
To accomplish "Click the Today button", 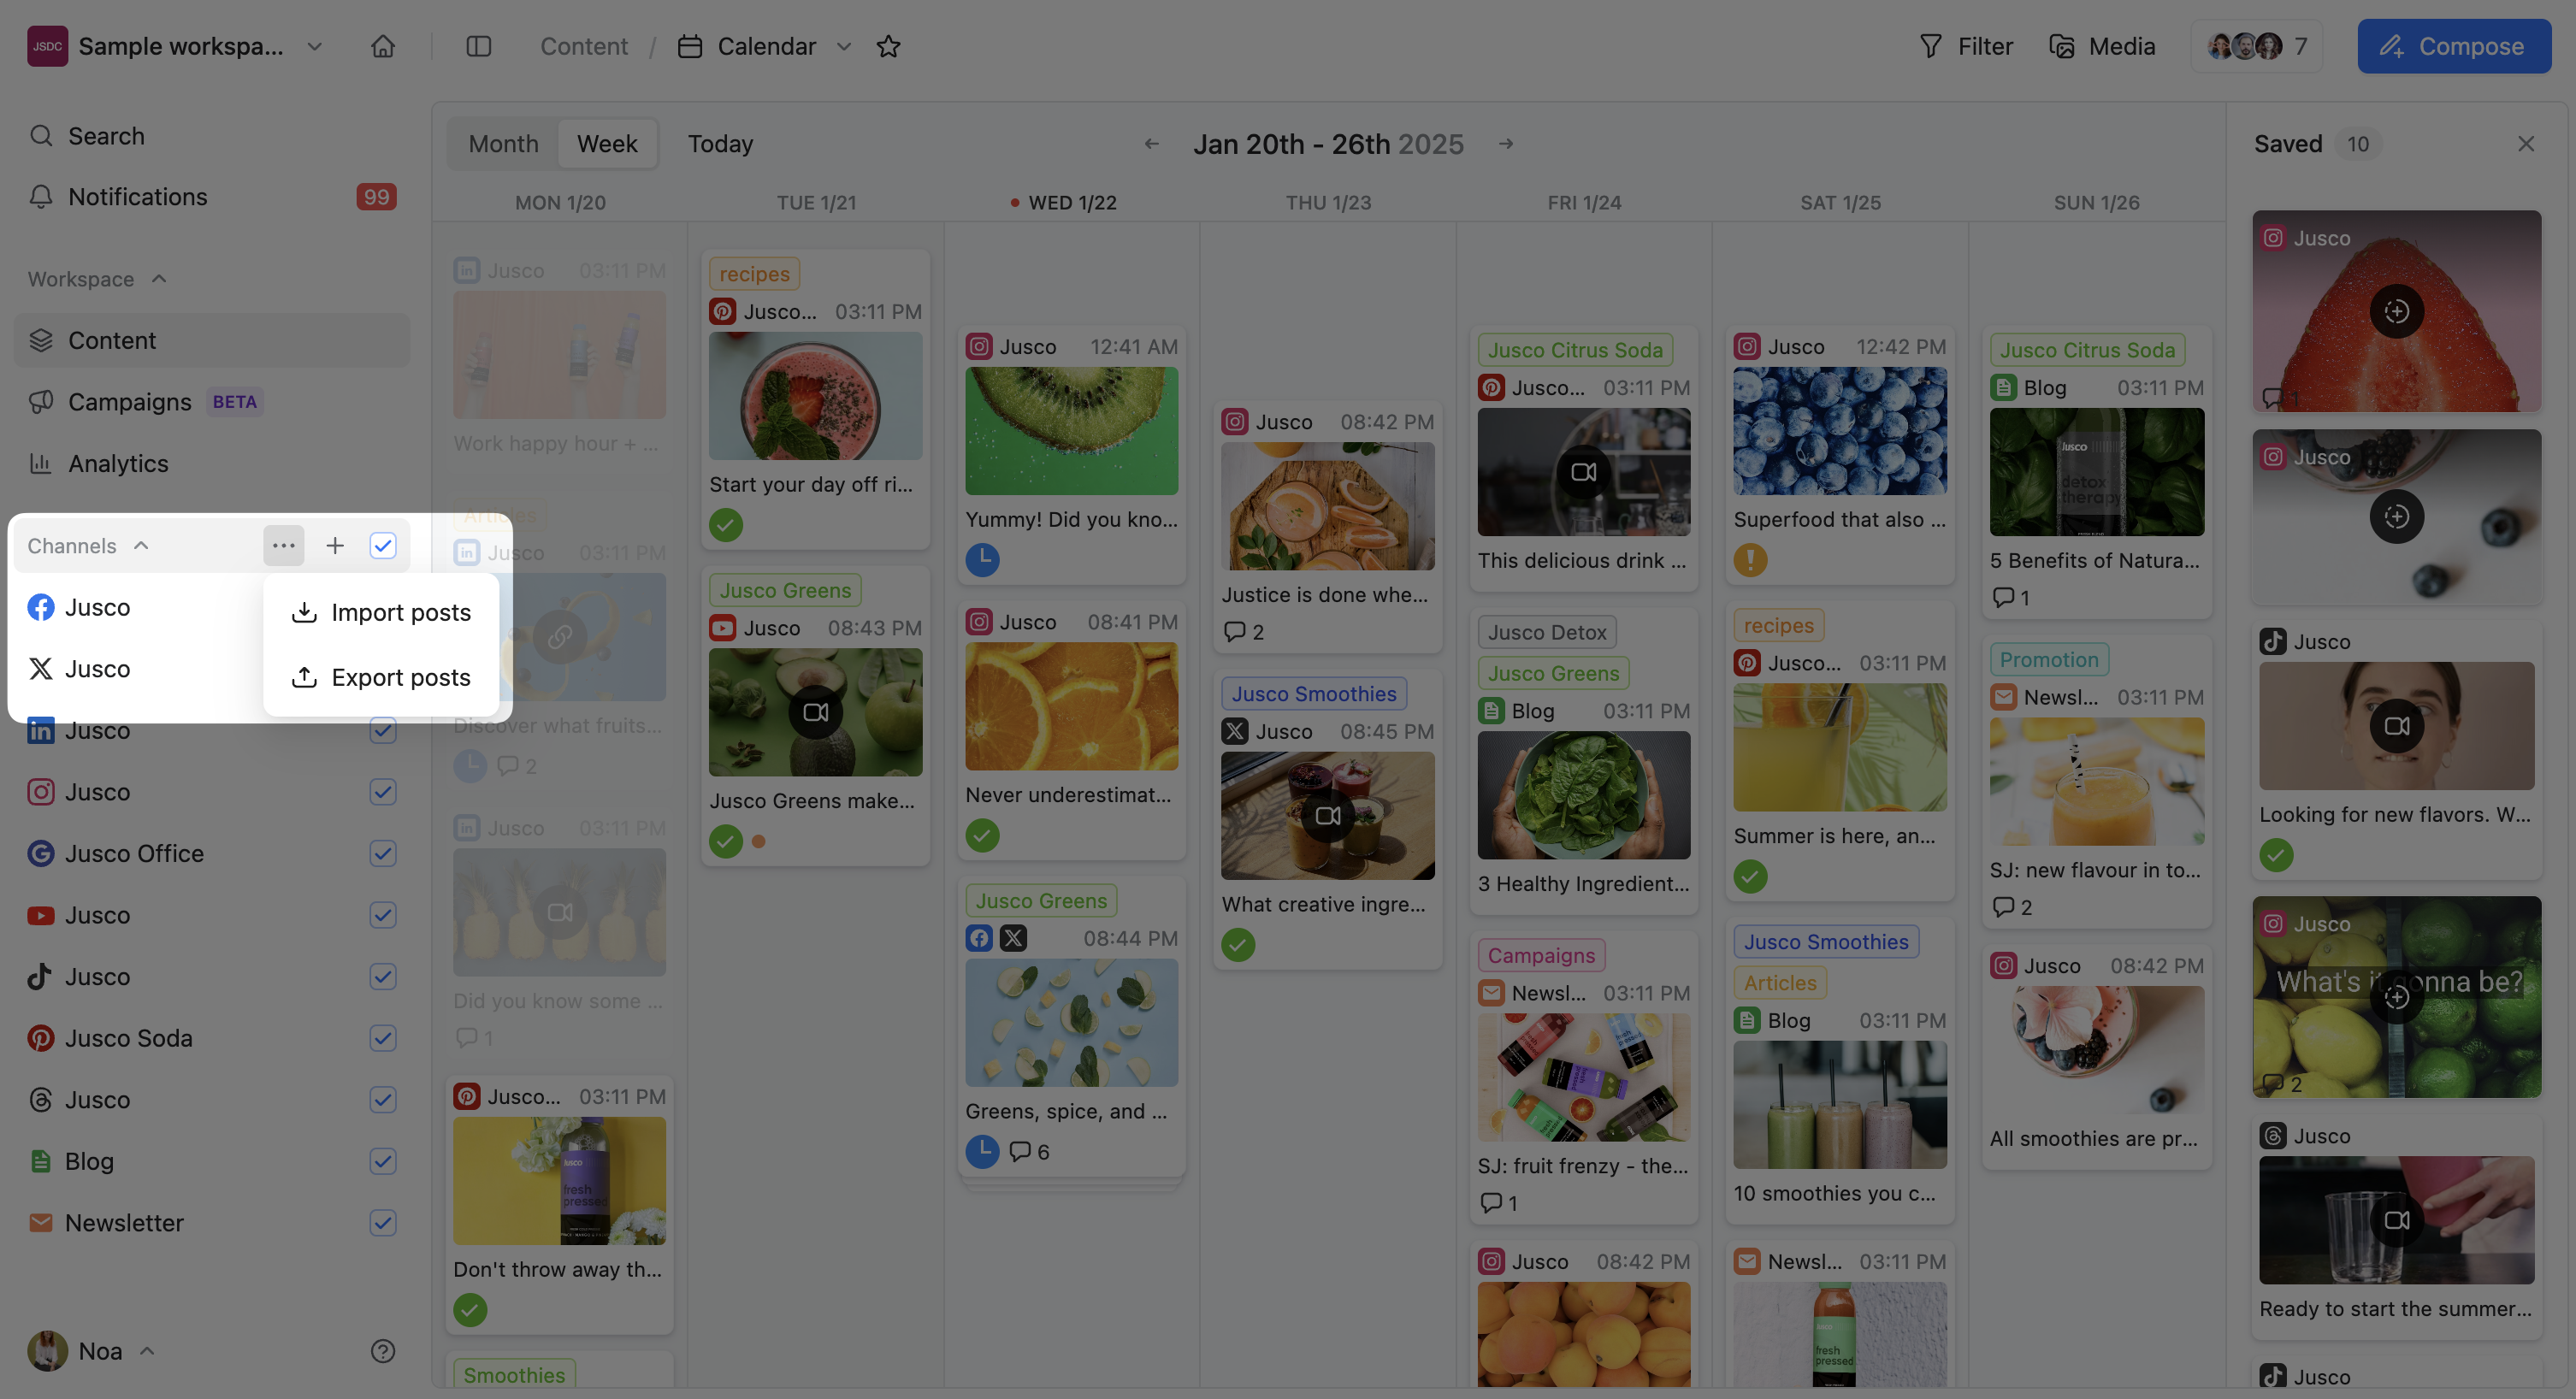I will click(720, 144).
